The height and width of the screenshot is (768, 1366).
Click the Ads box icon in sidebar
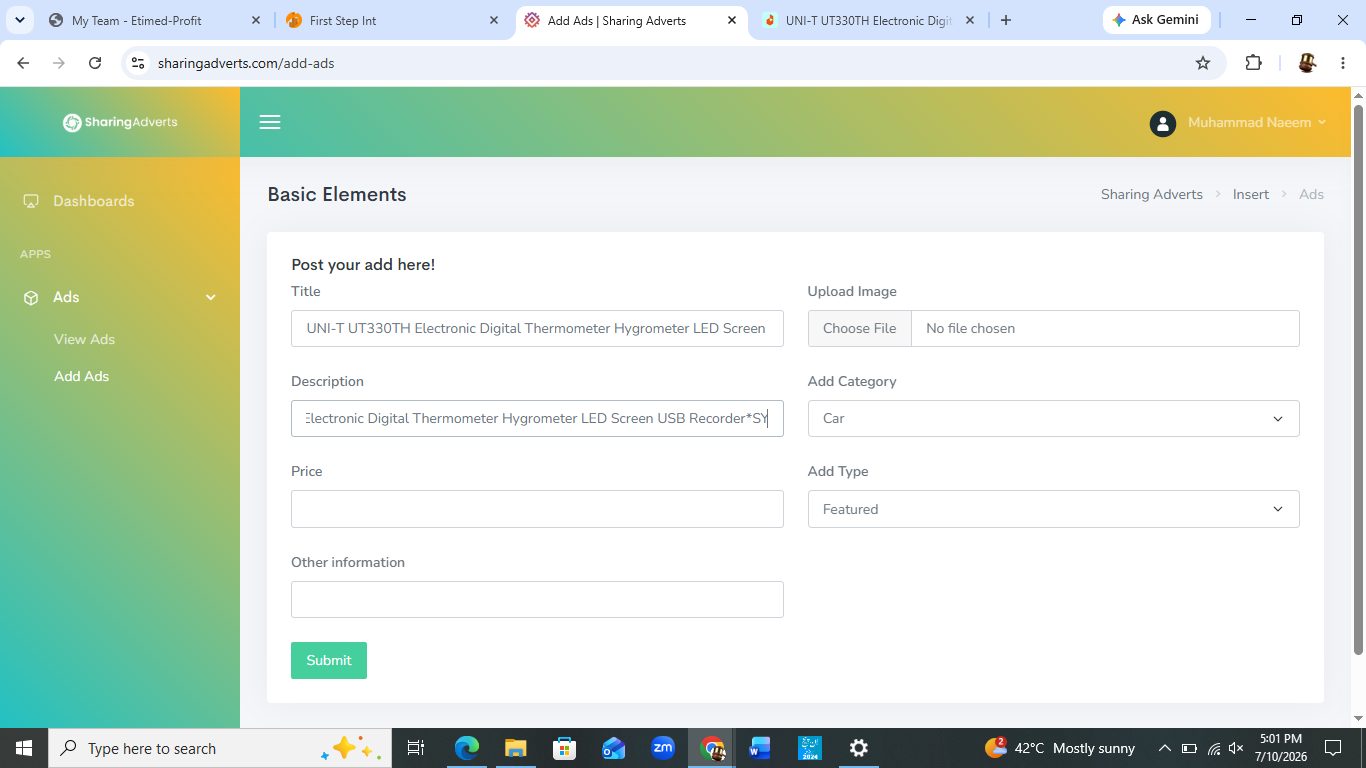(31, 298)
